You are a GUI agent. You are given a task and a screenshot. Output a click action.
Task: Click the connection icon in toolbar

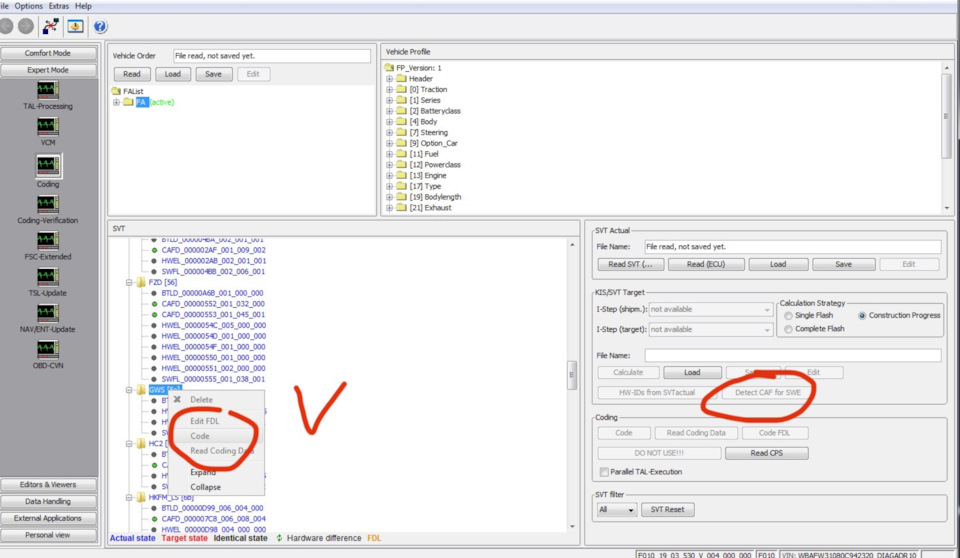pyautogui.click(x=50, y=26)
